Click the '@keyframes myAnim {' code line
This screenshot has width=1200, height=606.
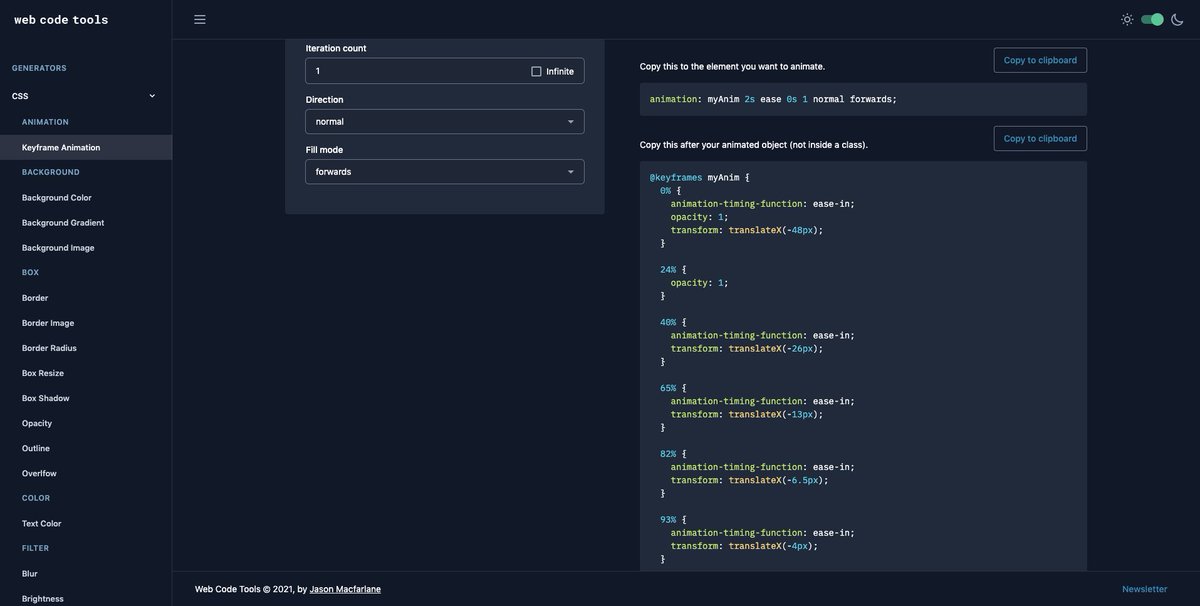(x=699, y=177)
